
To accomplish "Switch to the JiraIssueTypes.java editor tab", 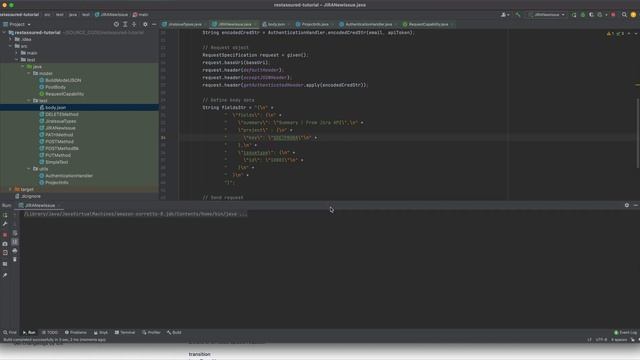I will click(x=182, y=24).
